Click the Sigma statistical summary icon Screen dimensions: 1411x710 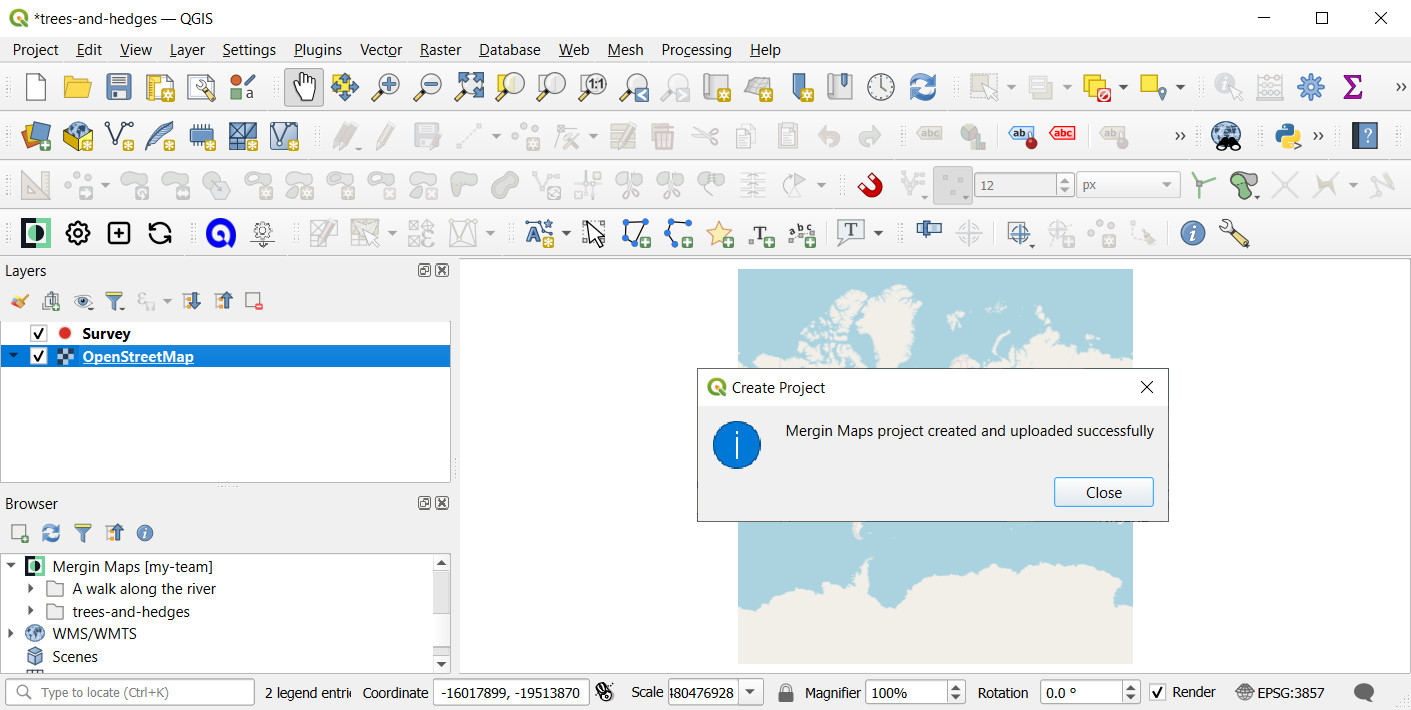1353,87
